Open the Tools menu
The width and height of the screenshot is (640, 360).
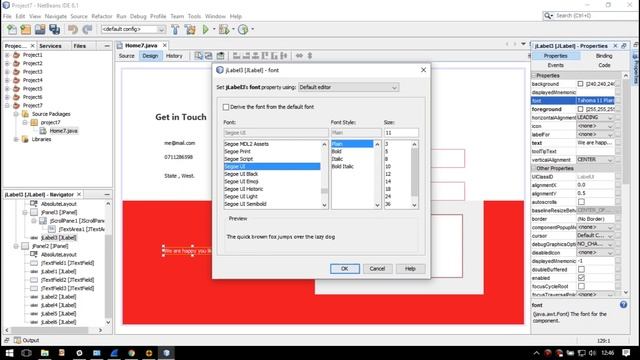pos(194,16)
